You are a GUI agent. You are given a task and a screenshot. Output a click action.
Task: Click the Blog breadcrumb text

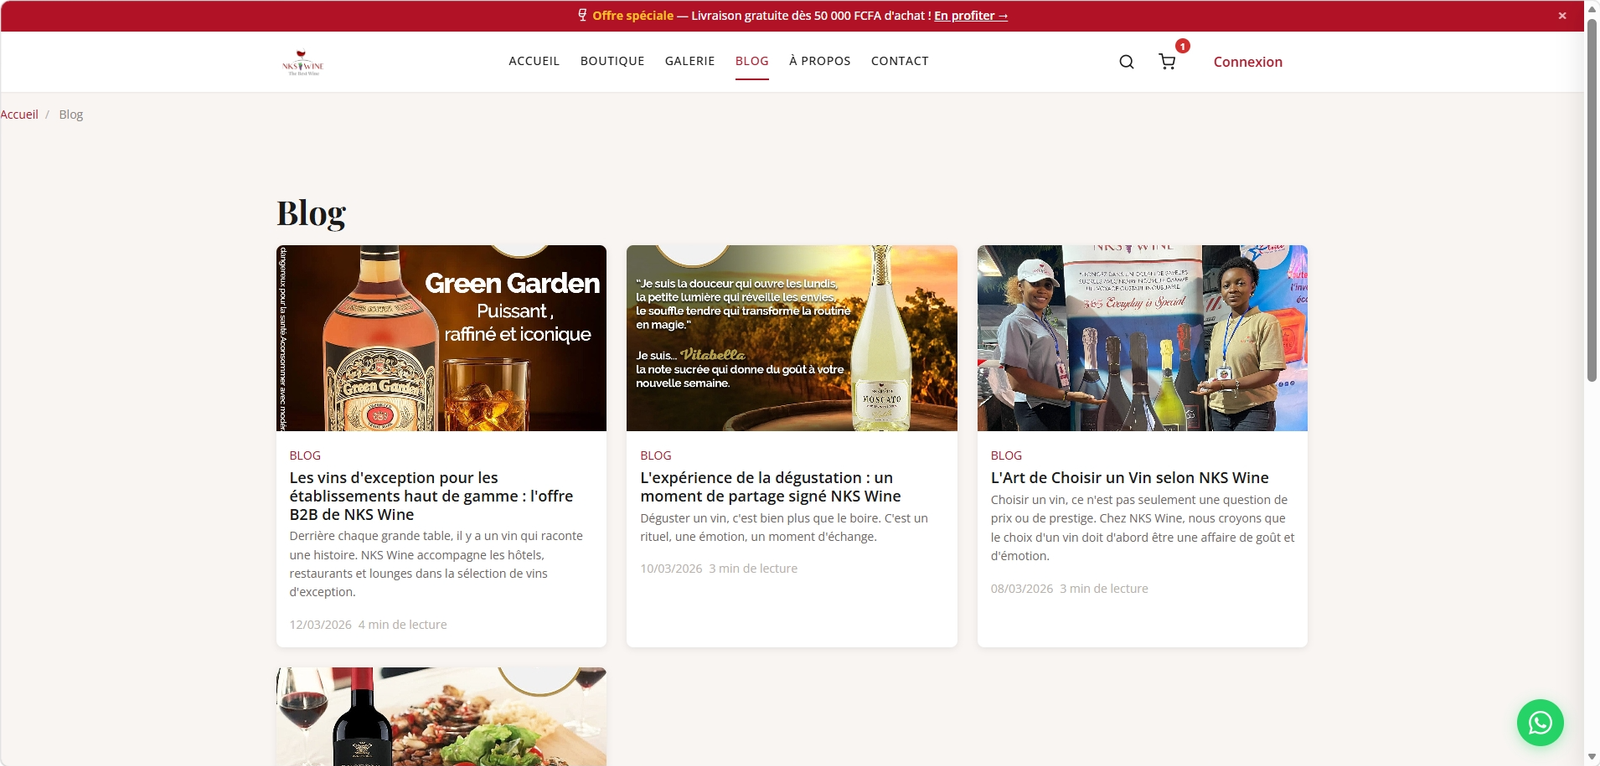click(x=71, y=115)
